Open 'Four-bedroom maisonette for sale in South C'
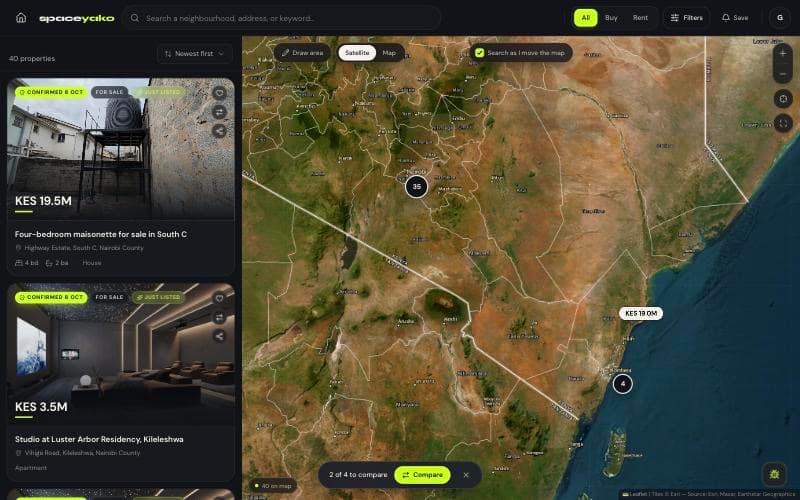The image size is (800, 500). pos(101,234)
